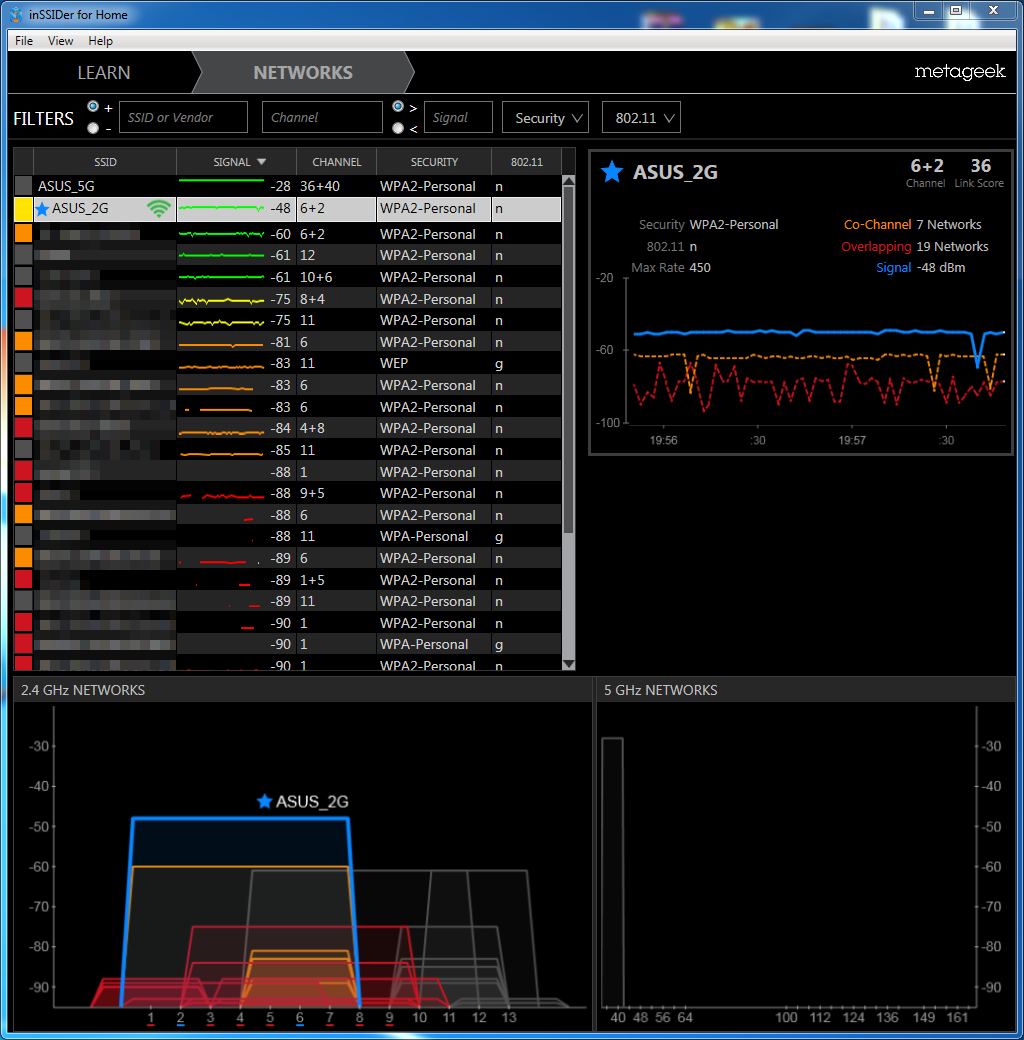
Task: Click the network list scrollbar up arrow
Action: point(568,181)
